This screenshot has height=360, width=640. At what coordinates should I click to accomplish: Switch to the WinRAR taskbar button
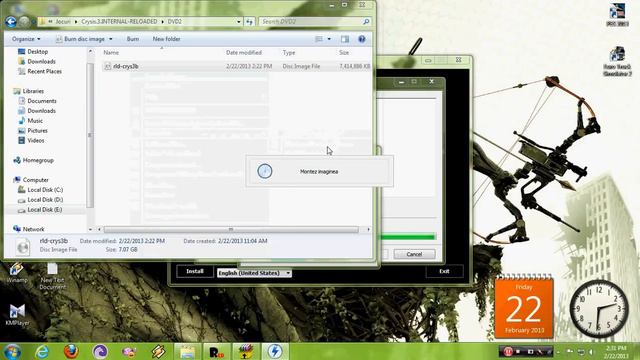(x=246, y=351)
